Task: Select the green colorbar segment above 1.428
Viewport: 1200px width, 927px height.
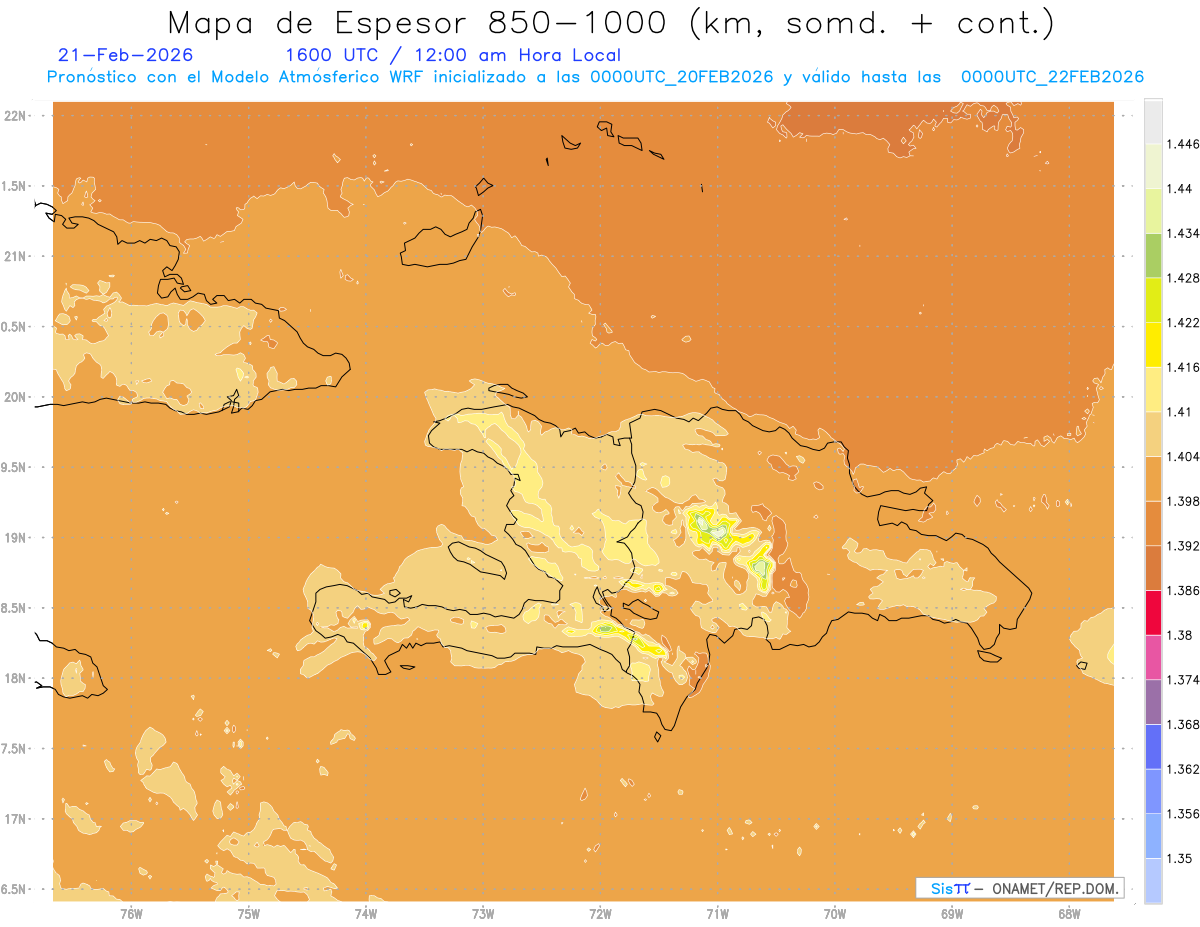Action: (x=1153, y=255)
